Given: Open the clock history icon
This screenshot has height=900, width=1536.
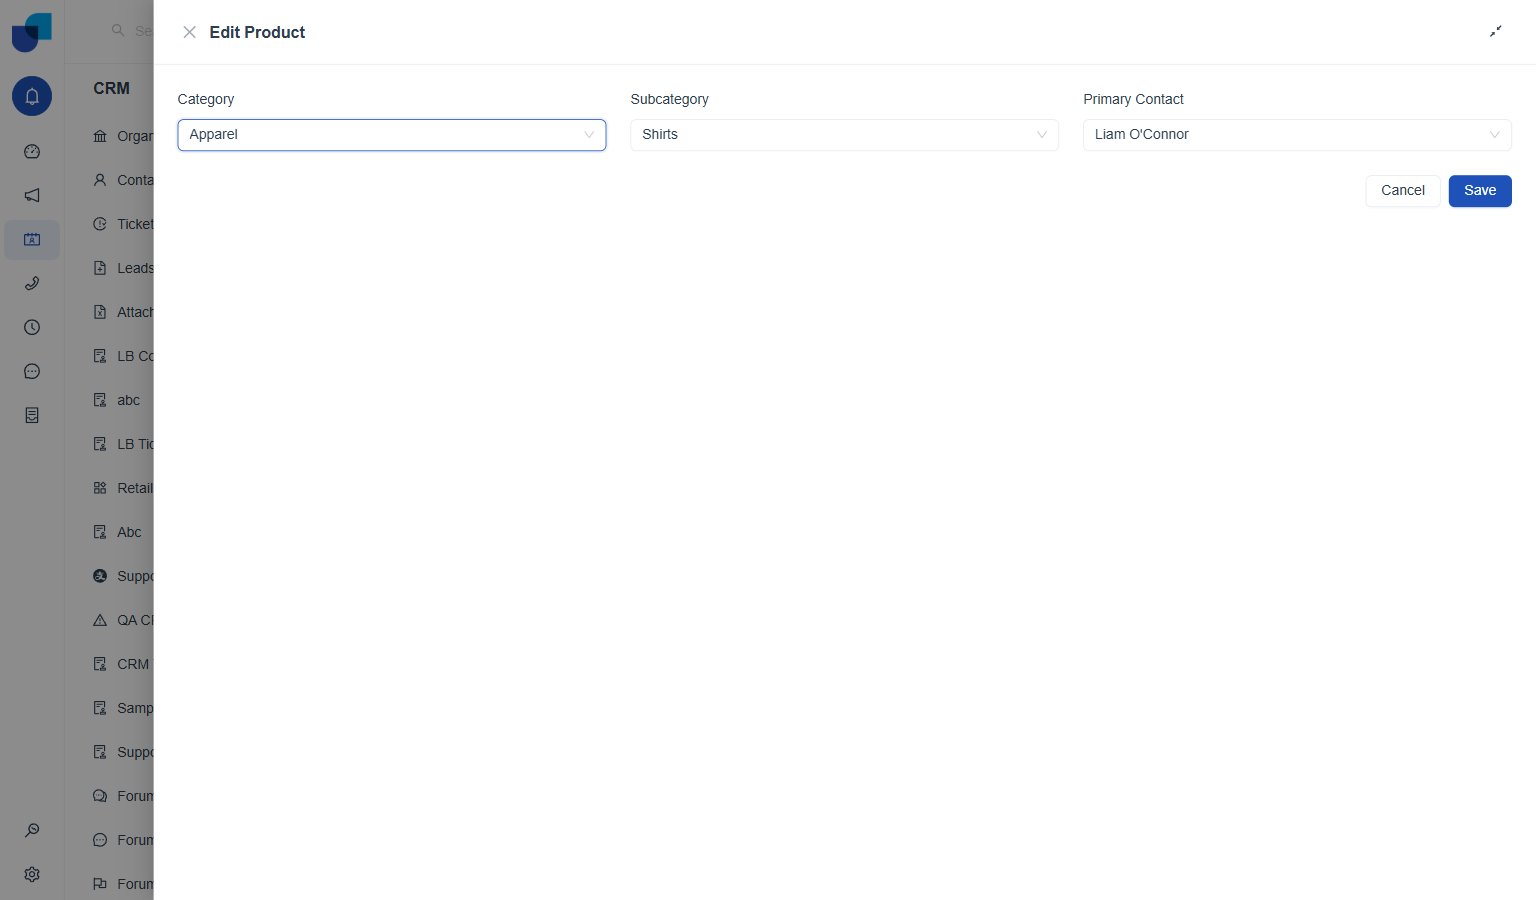Looking at the screenshot, I should pyautogui.click(x=32, y=328).
